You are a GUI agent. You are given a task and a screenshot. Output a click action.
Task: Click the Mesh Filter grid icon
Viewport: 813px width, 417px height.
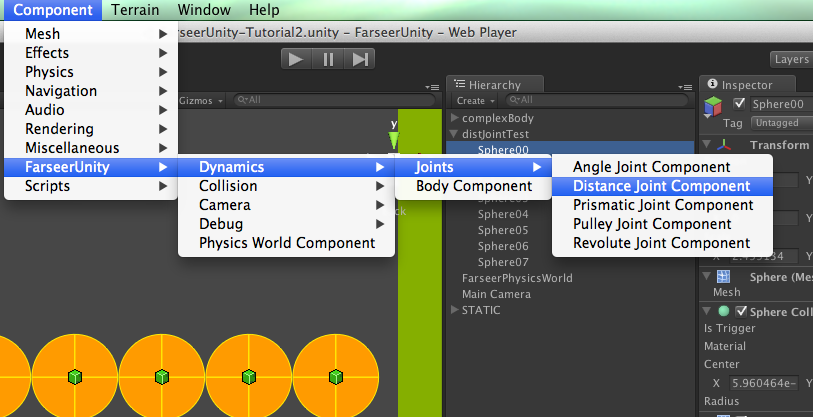723,276
